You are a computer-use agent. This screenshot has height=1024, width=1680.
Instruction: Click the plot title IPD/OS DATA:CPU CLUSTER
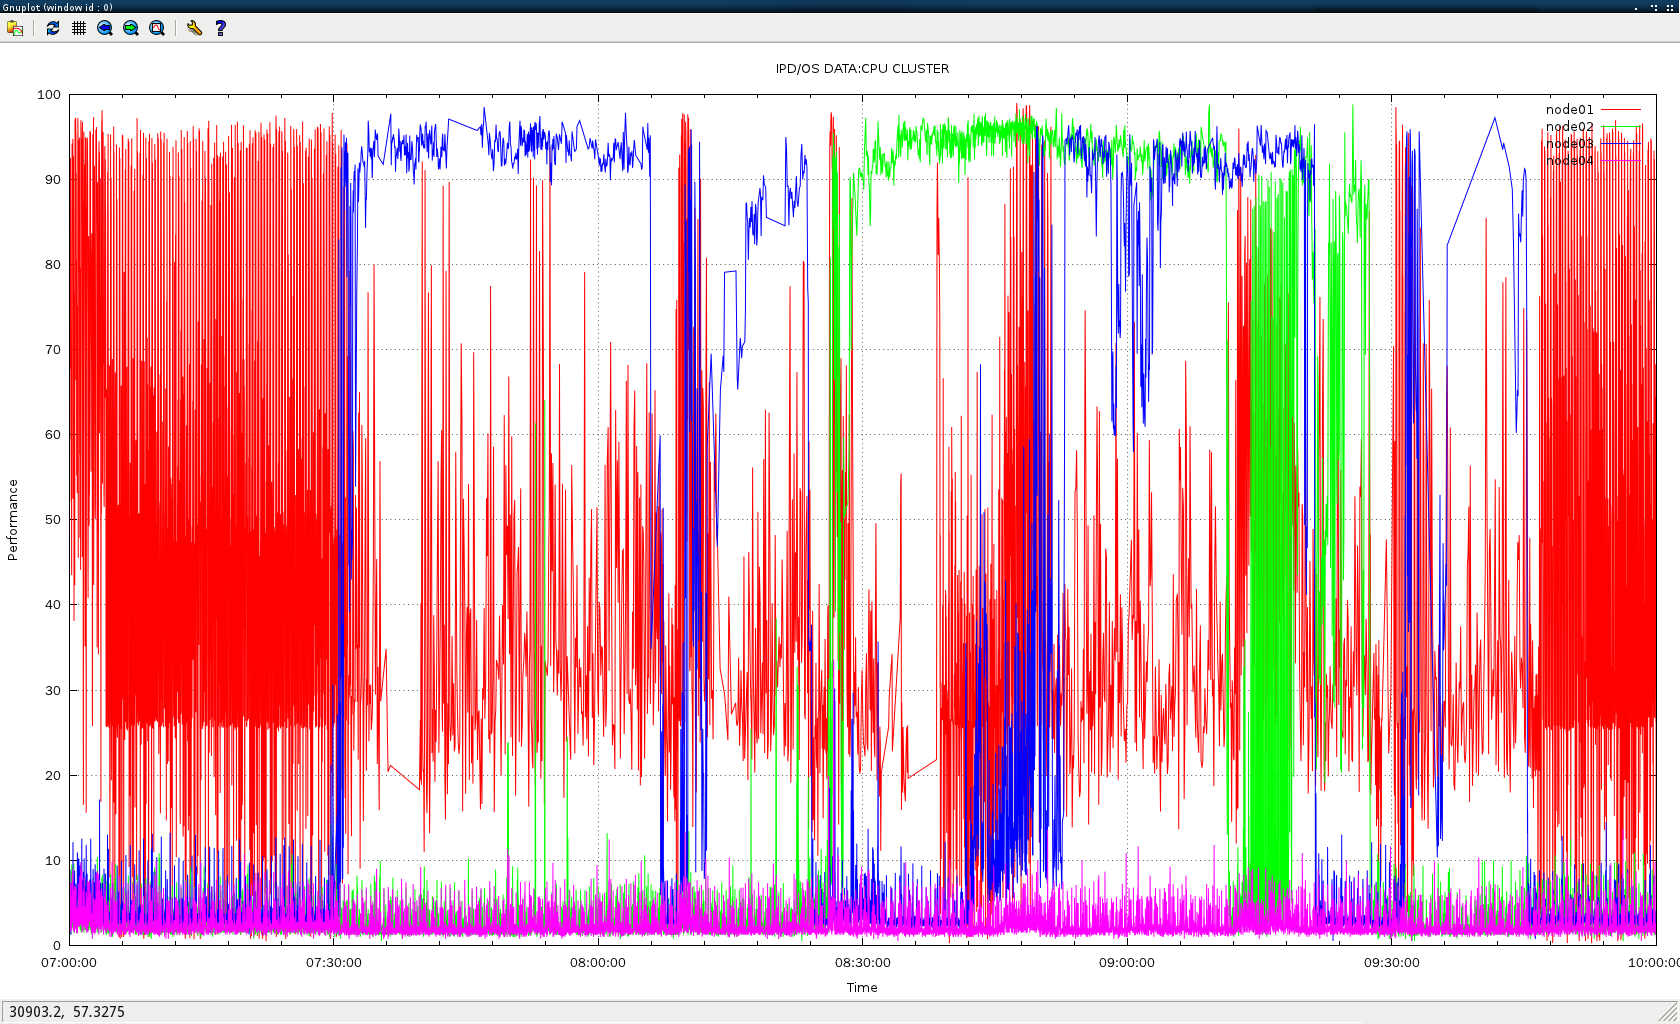pyautogui.click(x=862, y=69)
